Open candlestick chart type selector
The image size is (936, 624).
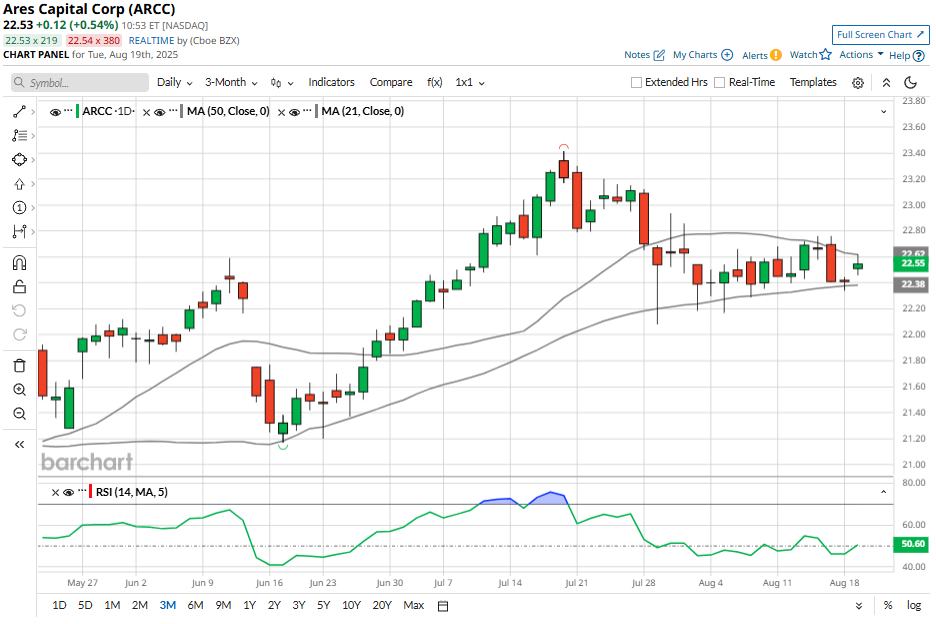point(281,83)
